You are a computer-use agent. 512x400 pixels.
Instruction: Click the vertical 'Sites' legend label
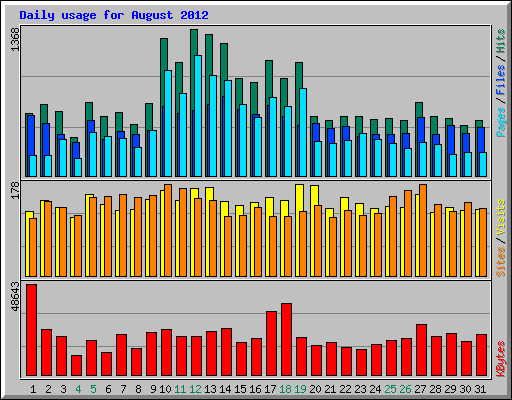pyautogui.click(x=501, y=262)
